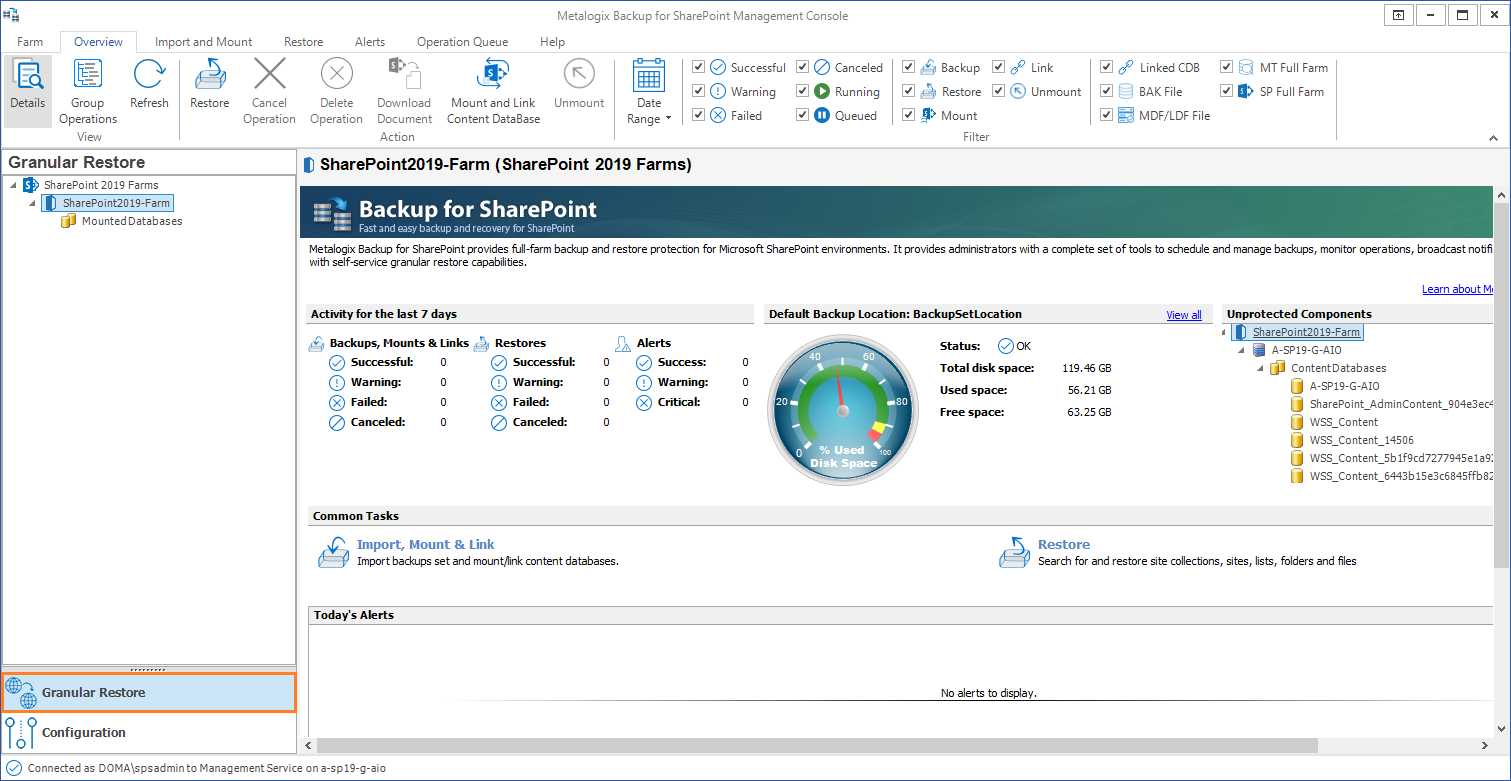Viewport: 1511px width, 781px height.
Task: Select the MountedDatabases node
Action: [x=131, y=221]
